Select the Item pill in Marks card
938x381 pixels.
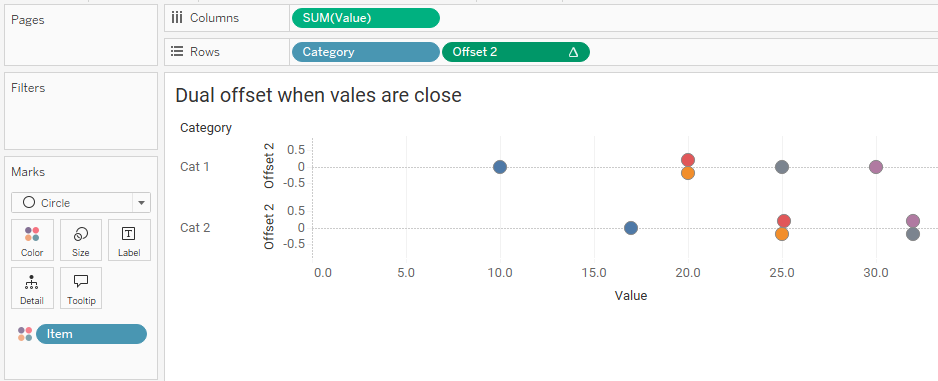(x=91, y=334)
